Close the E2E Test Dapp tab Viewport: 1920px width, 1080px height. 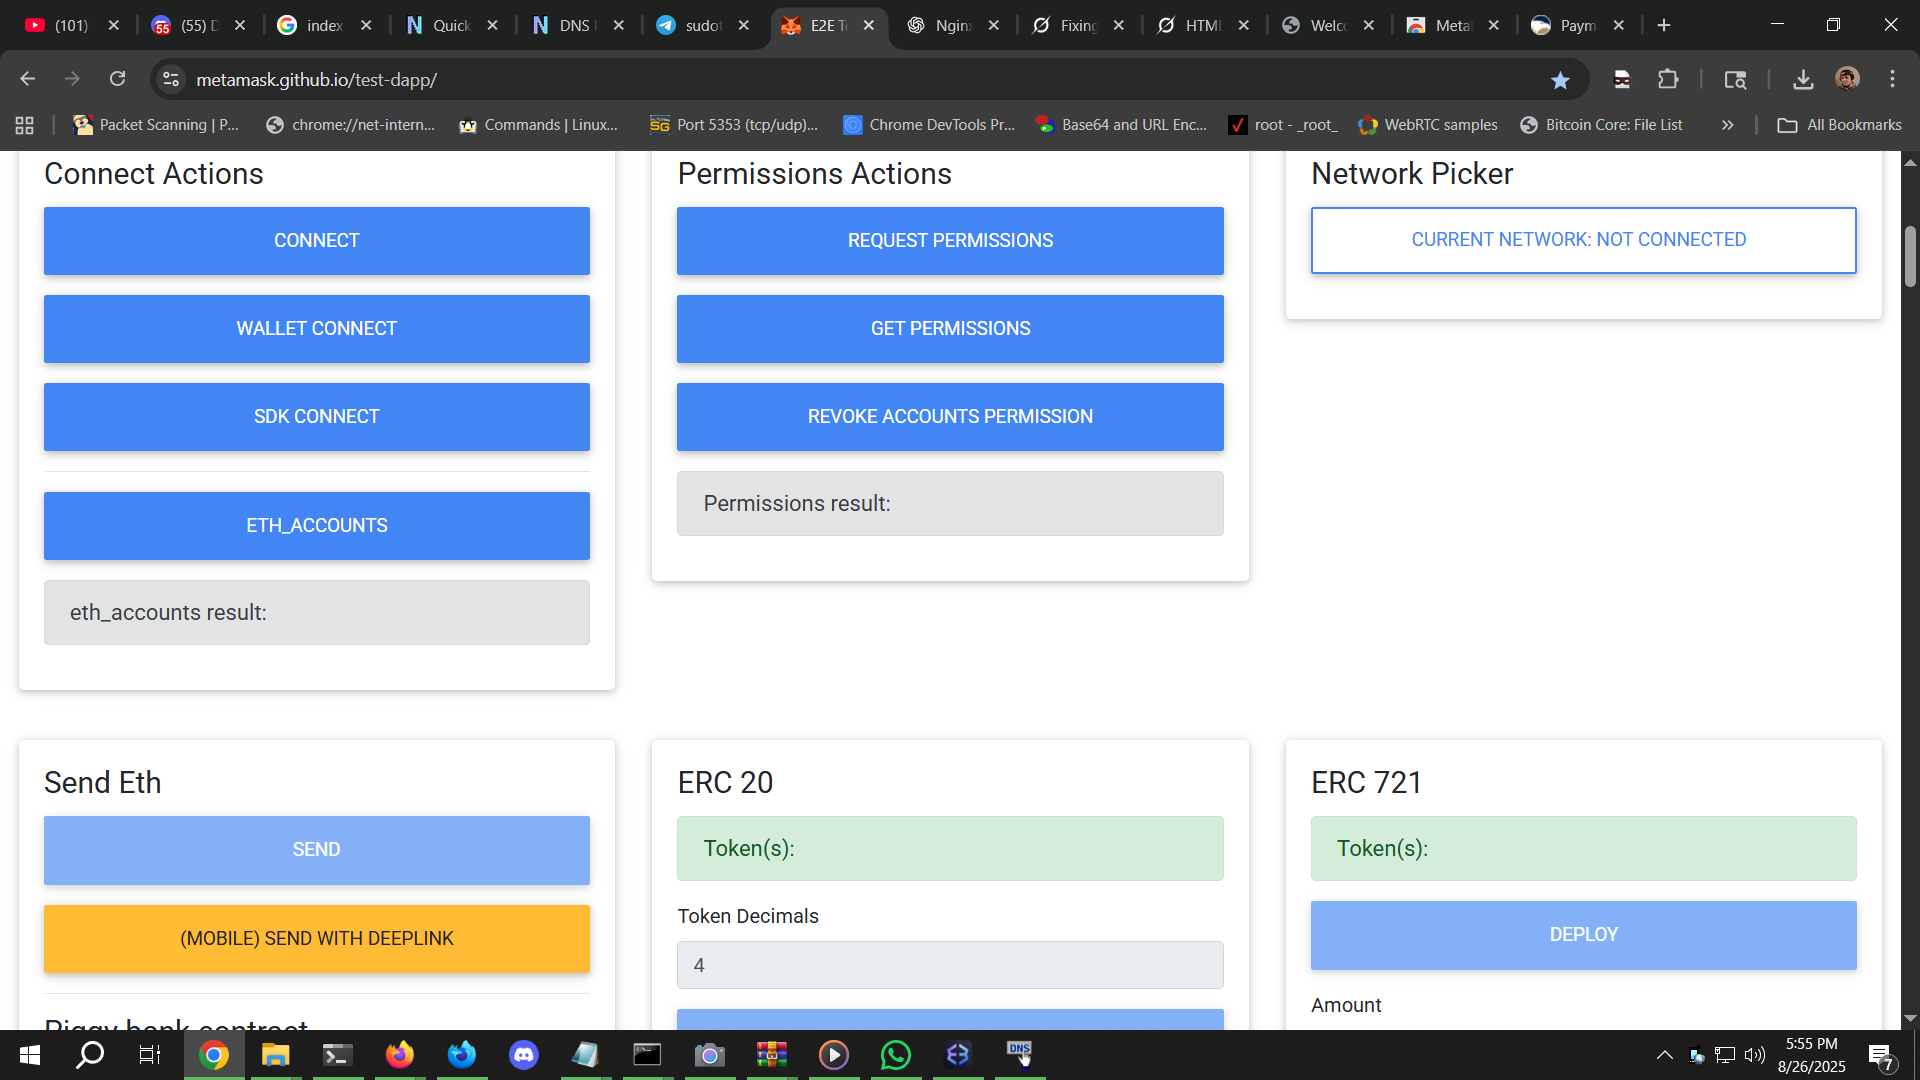point(869,25)
